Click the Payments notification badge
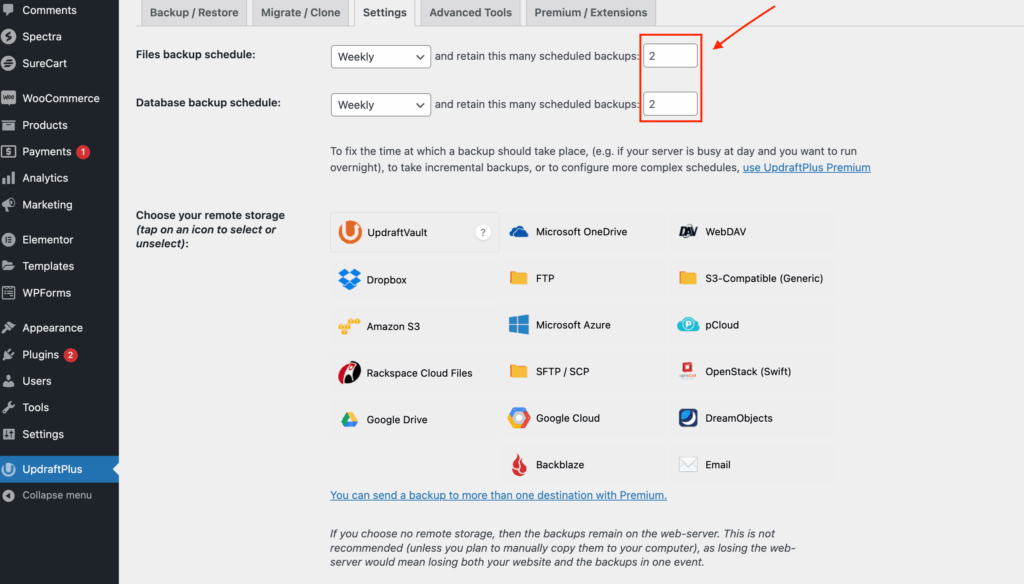This screenshot has height=584, width=1024. click(83, 152)
